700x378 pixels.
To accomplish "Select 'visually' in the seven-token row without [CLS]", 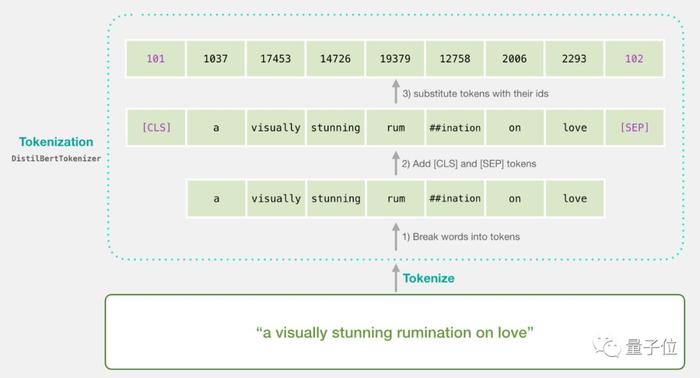I will (x=275, y=199).
